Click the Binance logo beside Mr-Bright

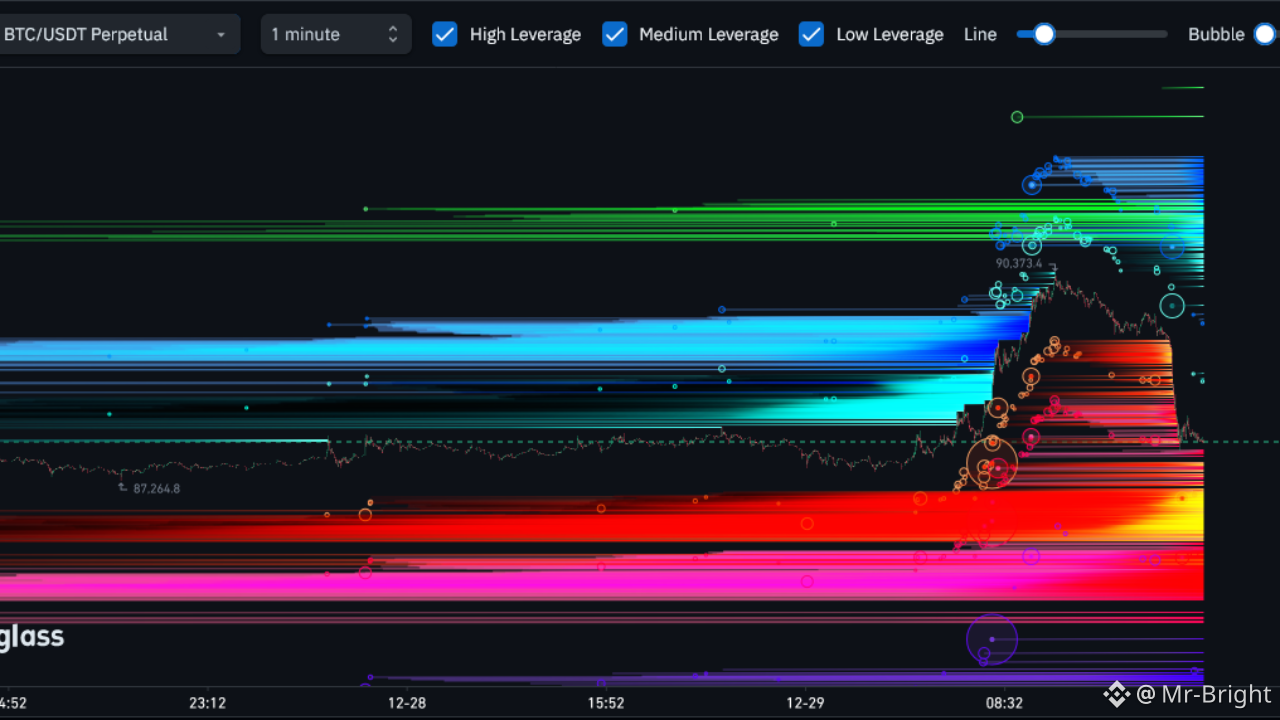click(x=1116, y=693)
